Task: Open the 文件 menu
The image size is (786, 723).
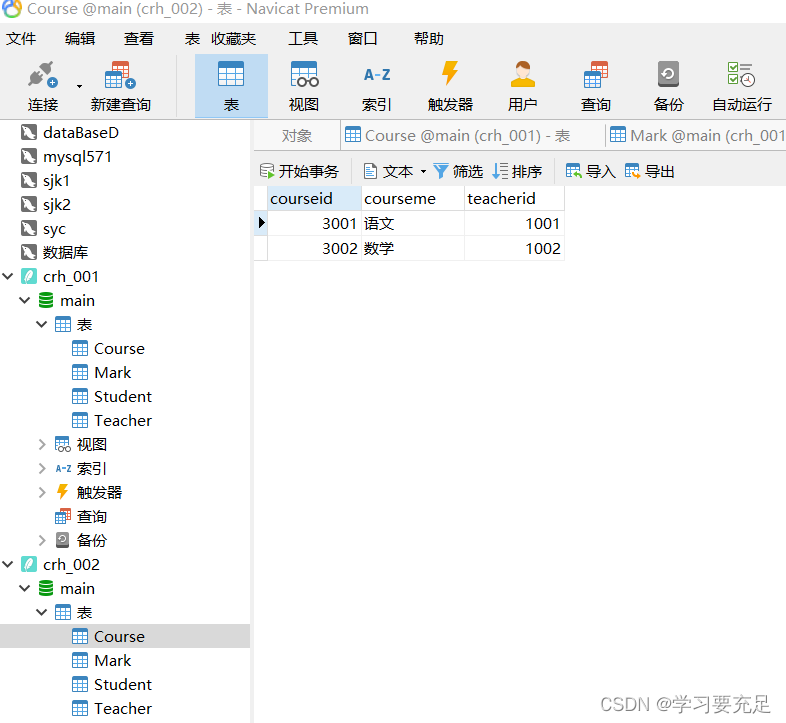Action: point(21,39)
